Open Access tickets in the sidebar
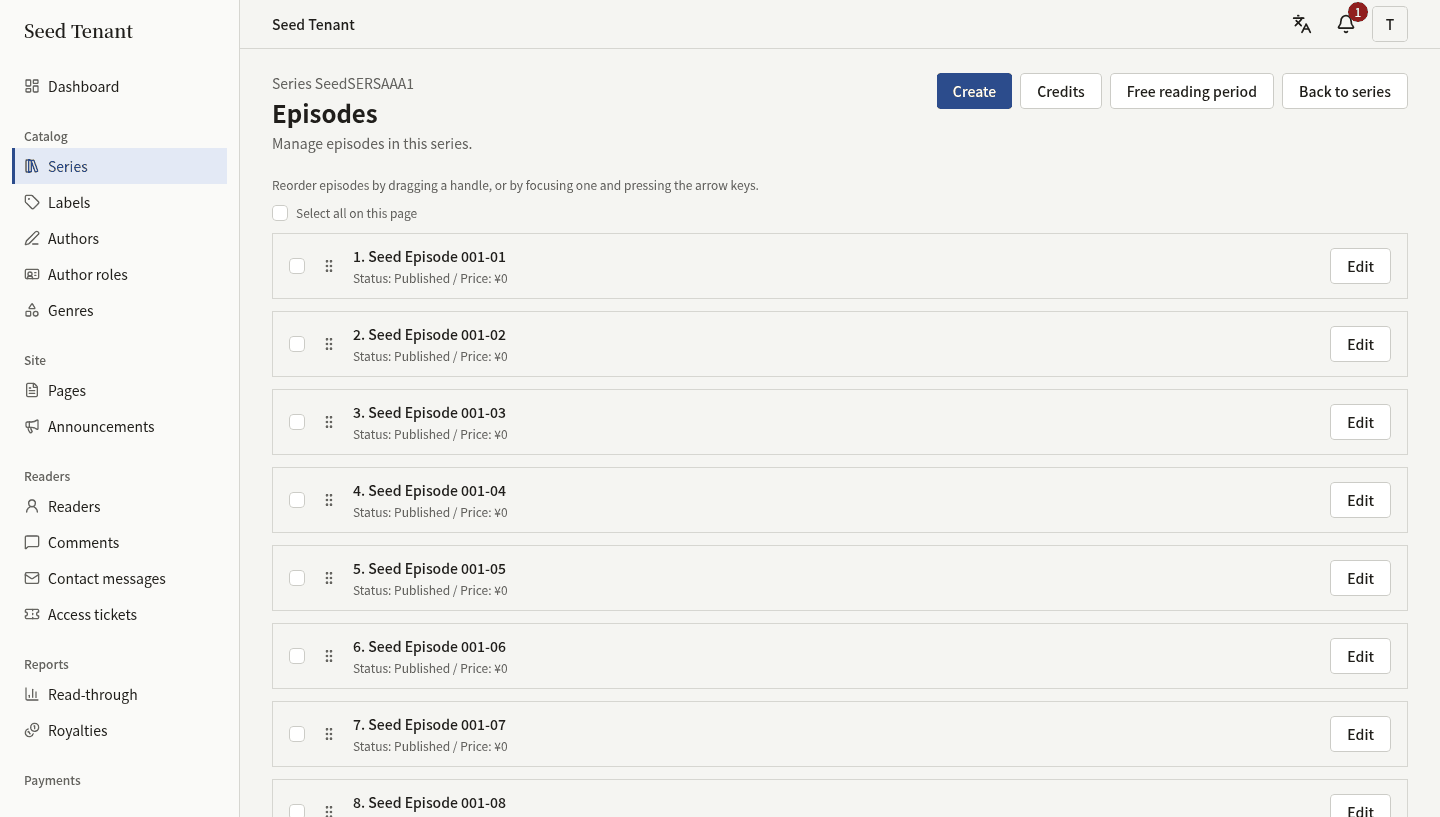The image size is (1440, 817). pyautogui.click(x=120, y=614)
